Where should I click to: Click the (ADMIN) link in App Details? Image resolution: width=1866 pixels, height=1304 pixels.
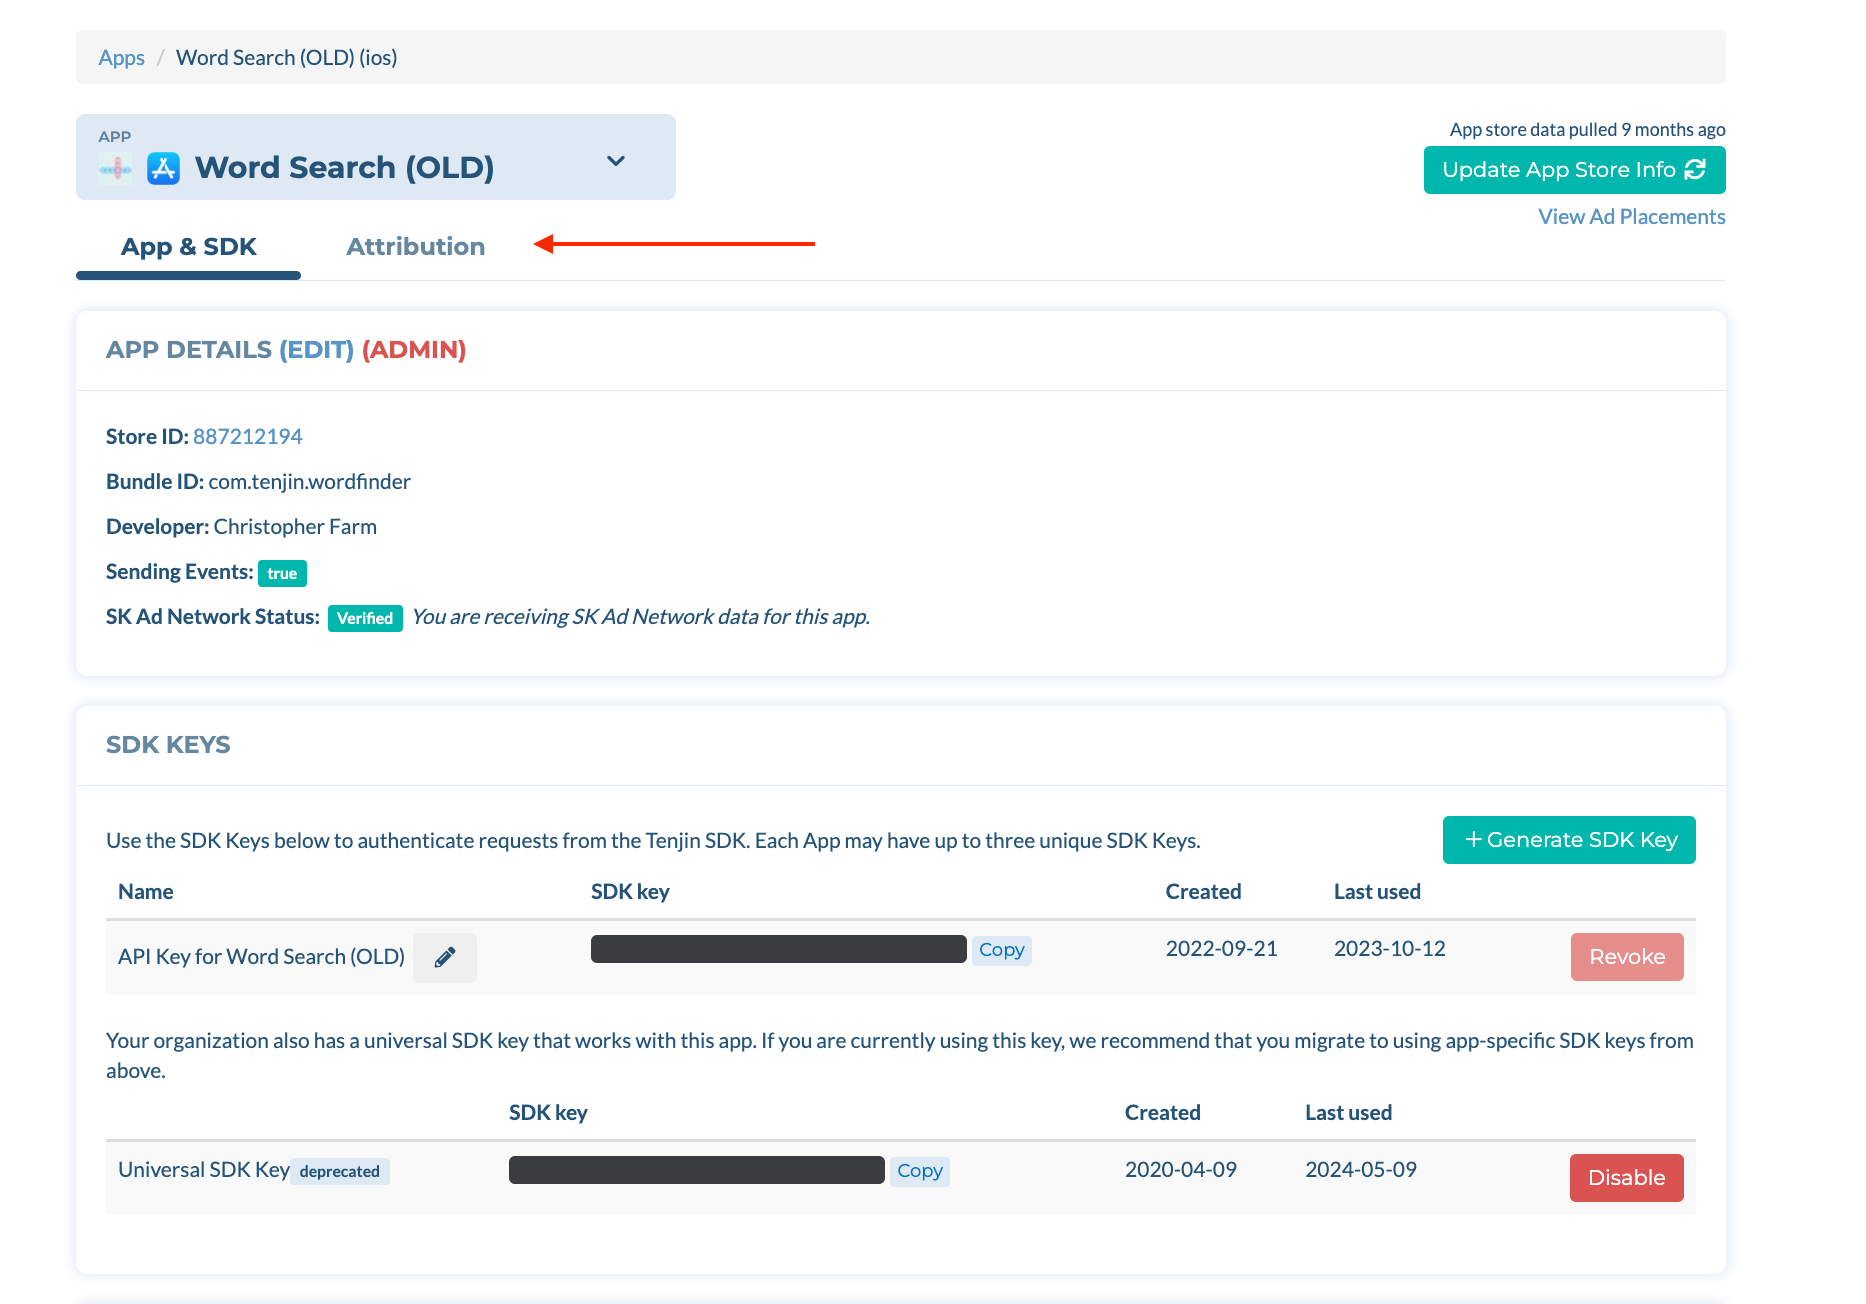click(414, 350)
